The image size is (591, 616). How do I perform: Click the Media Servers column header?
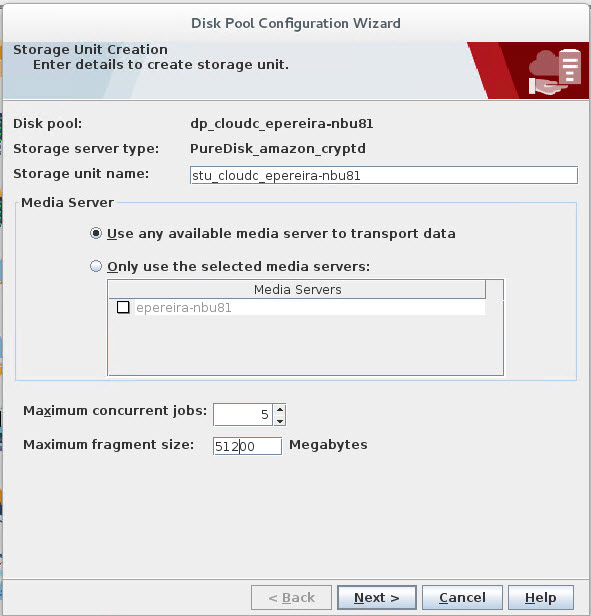[297, 290]
